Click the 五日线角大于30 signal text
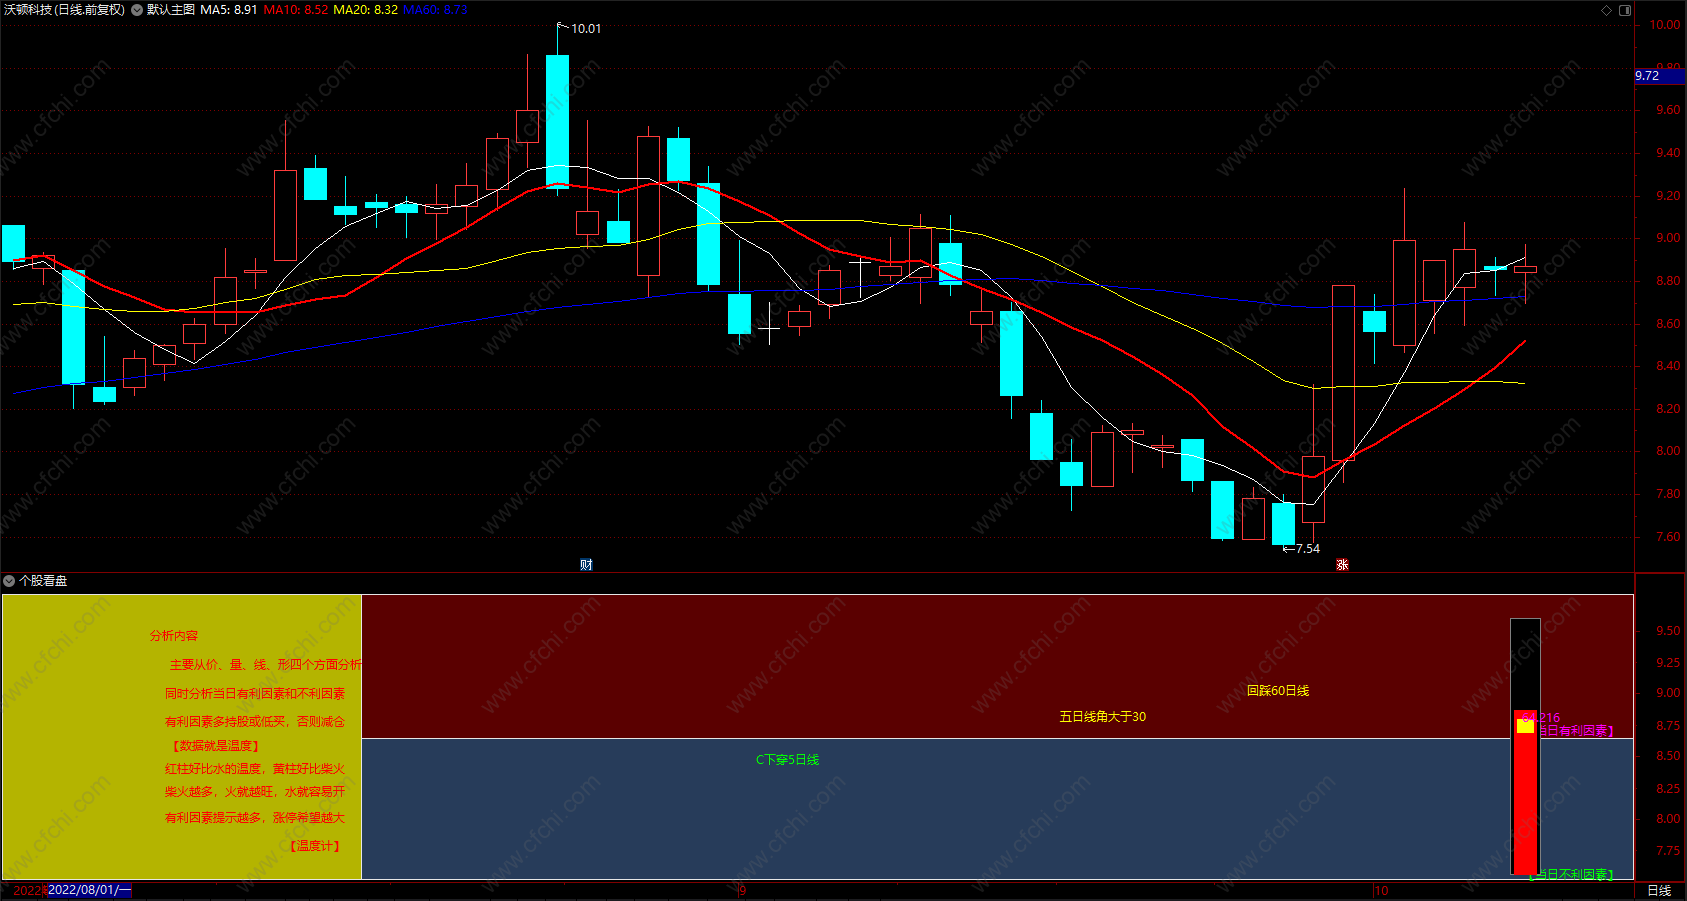Screen dimensions: 1687x901 point(1103,717)
